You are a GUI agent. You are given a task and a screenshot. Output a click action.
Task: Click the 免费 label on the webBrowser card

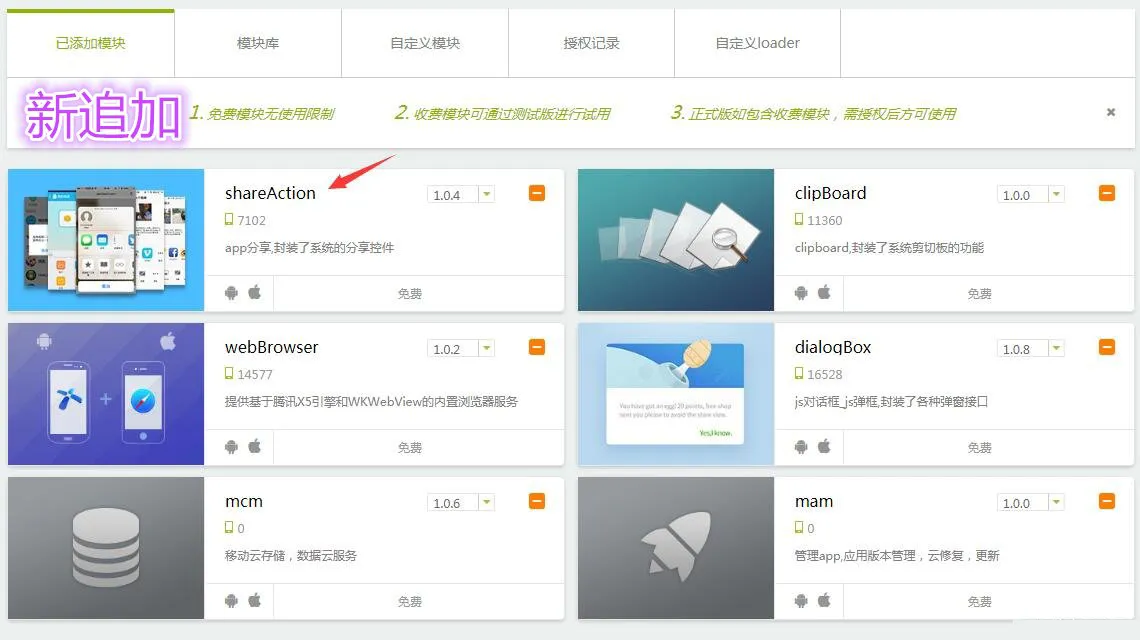409,447
